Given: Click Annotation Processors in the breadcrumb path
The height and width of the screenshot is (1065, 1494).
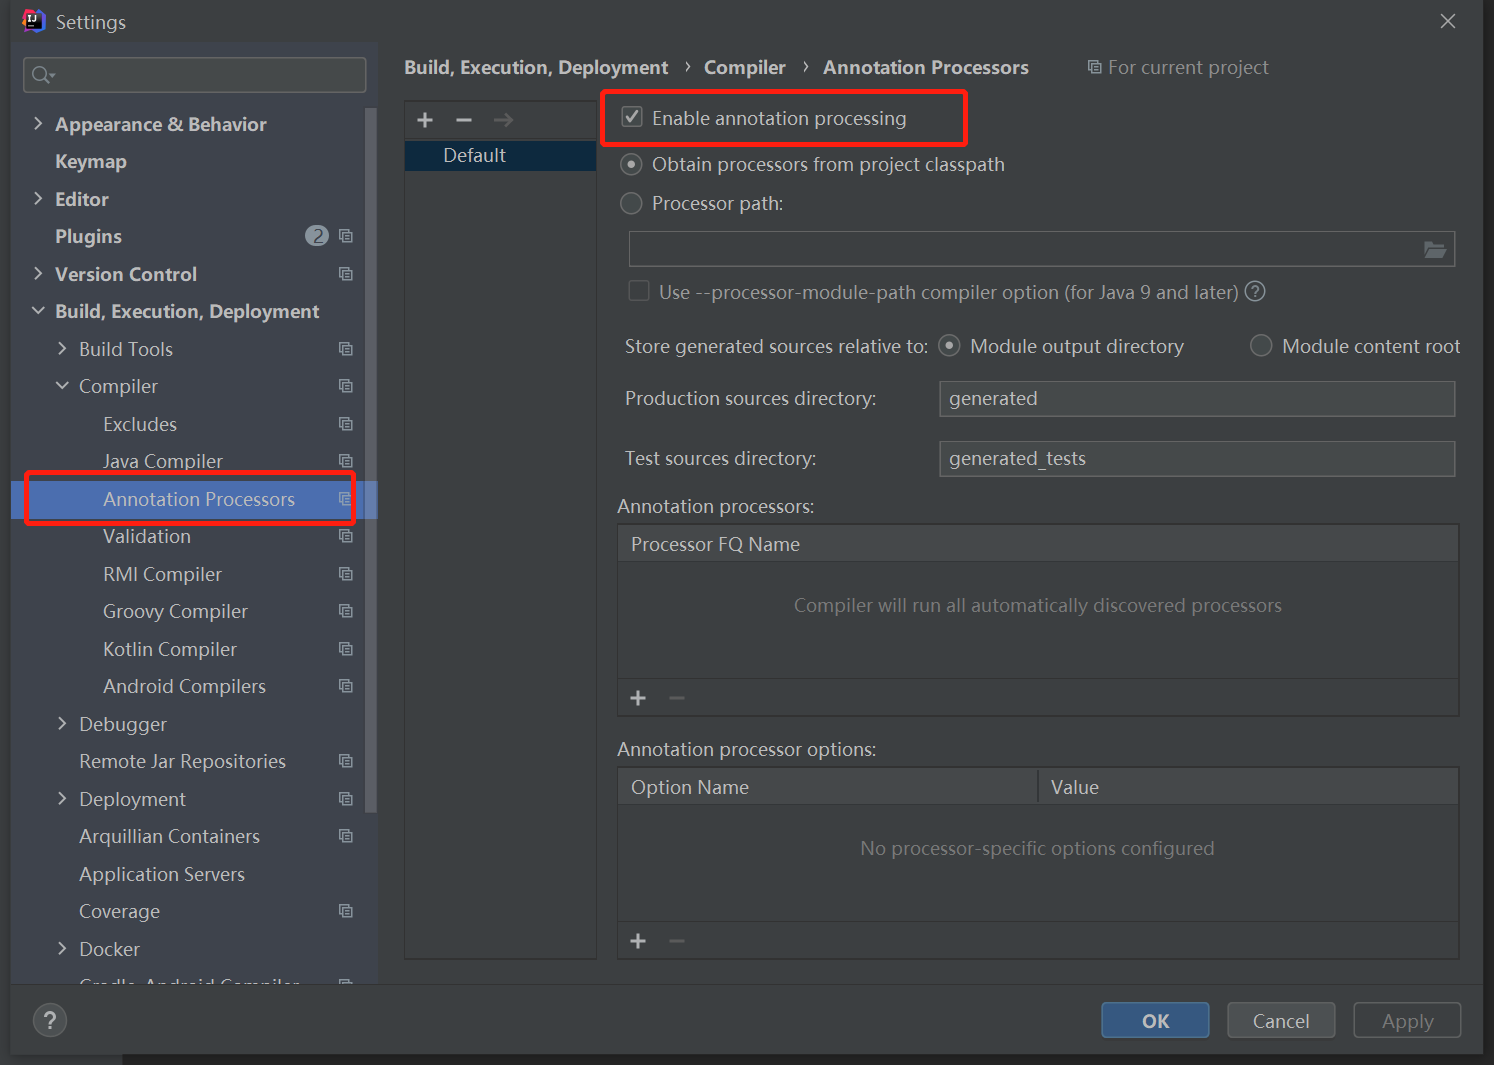Looking at the screenshot, I should click(926, 67).
